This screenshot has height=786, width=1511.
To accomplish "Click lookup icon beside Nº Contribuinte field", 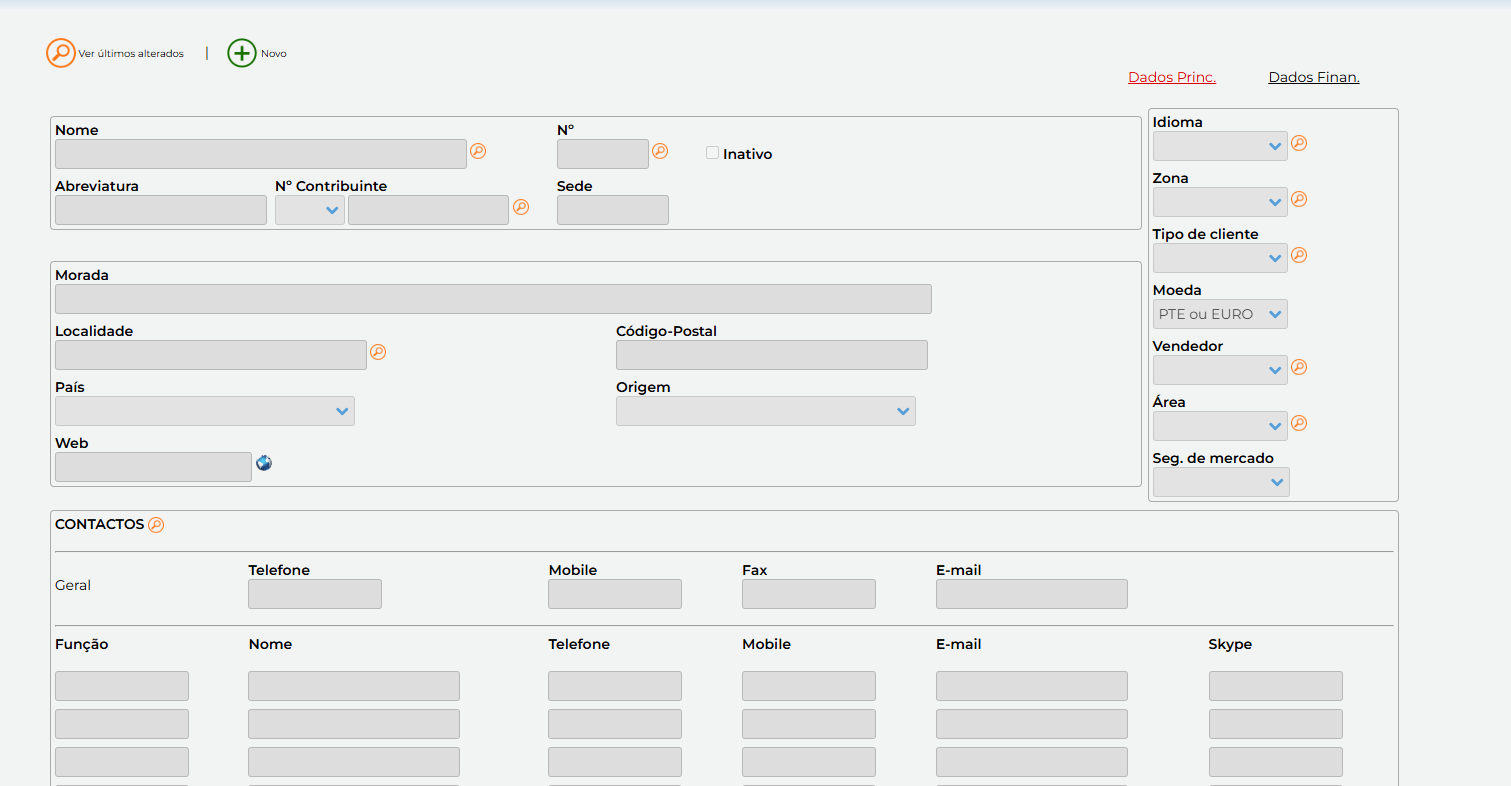I will (x=521, y=207).
